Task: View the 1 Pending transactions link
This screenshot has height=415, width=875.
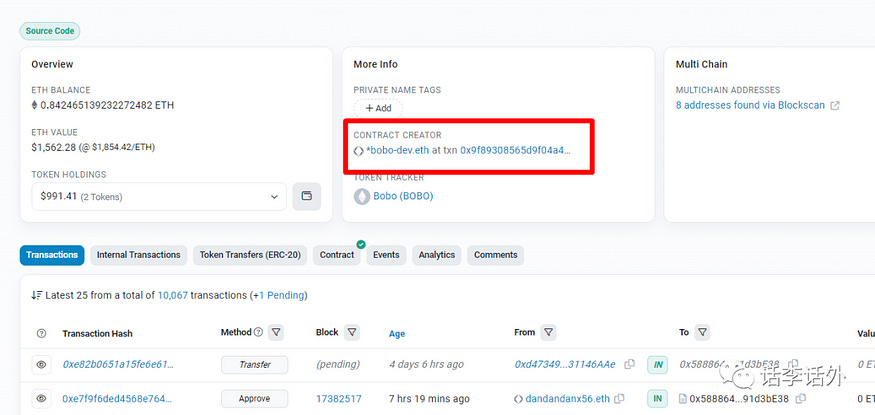Action: pyautogui.click(x=280, y=295)
